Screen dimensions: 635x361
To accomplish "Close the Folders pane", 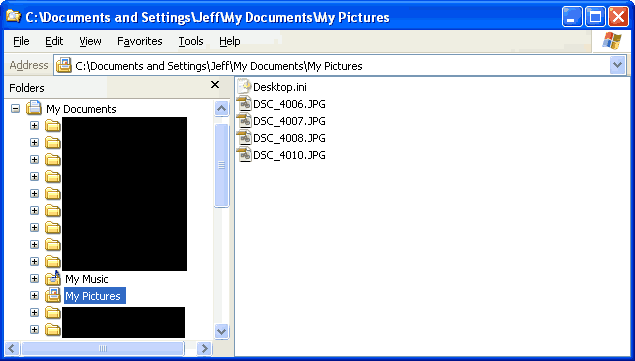I will pyautogui.click(x=215, y=85).
